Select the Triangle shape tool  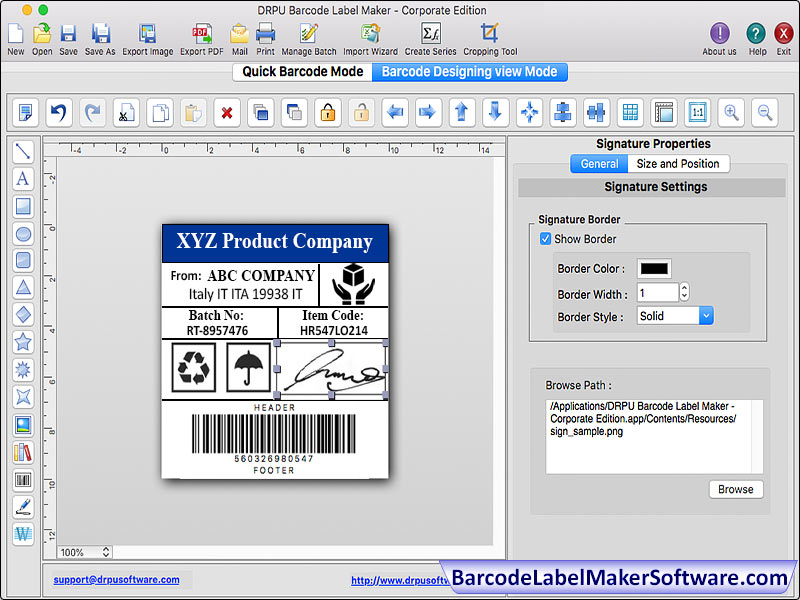23,288
